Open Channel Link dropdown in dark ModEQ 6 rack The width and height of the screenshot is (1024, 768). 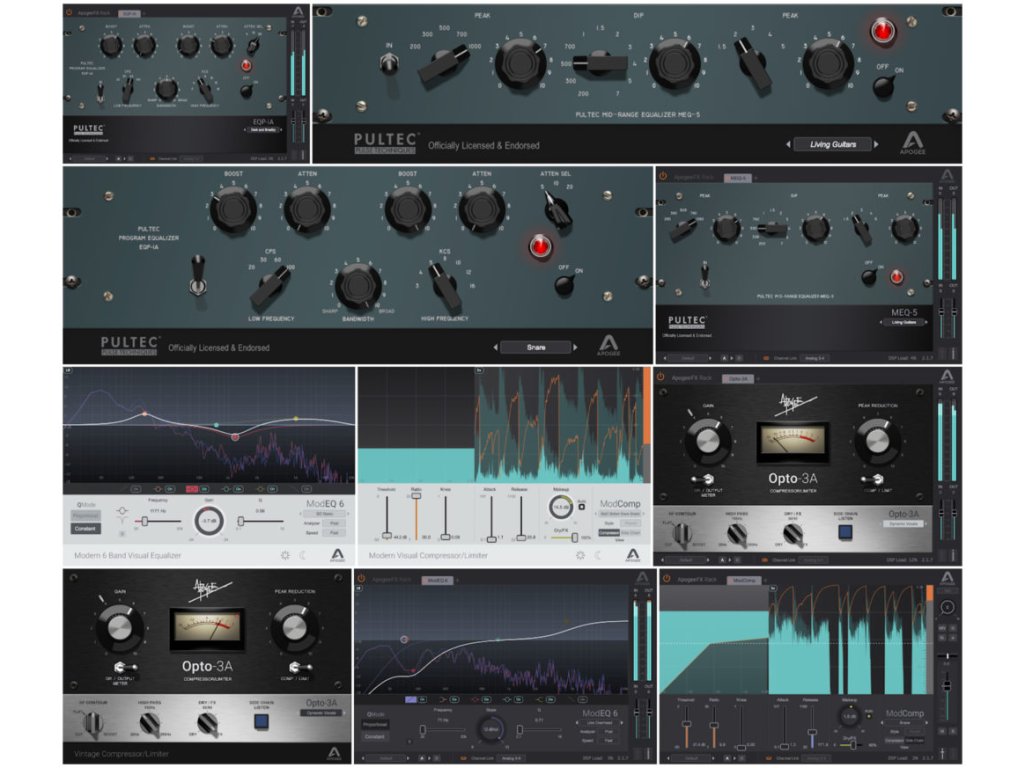pyautogui.click(x=511, y=758)
